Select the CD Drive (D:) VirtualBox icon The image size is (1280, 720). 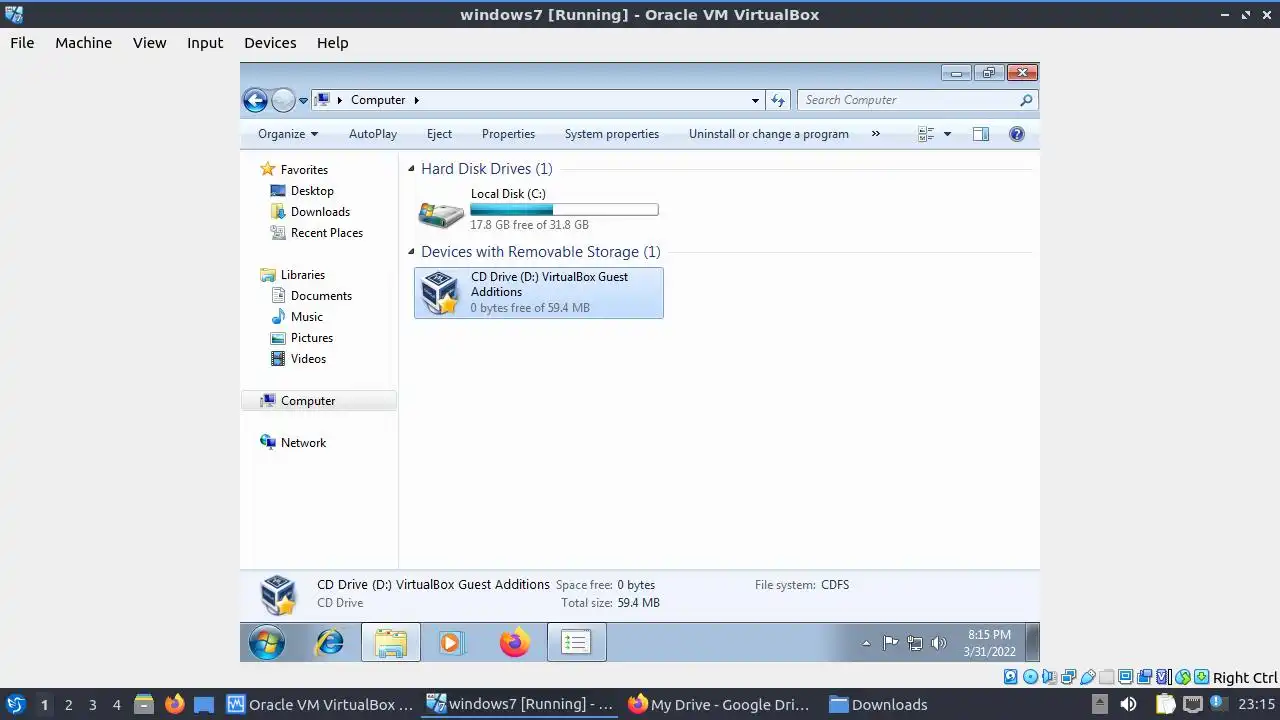coord(440,293)
